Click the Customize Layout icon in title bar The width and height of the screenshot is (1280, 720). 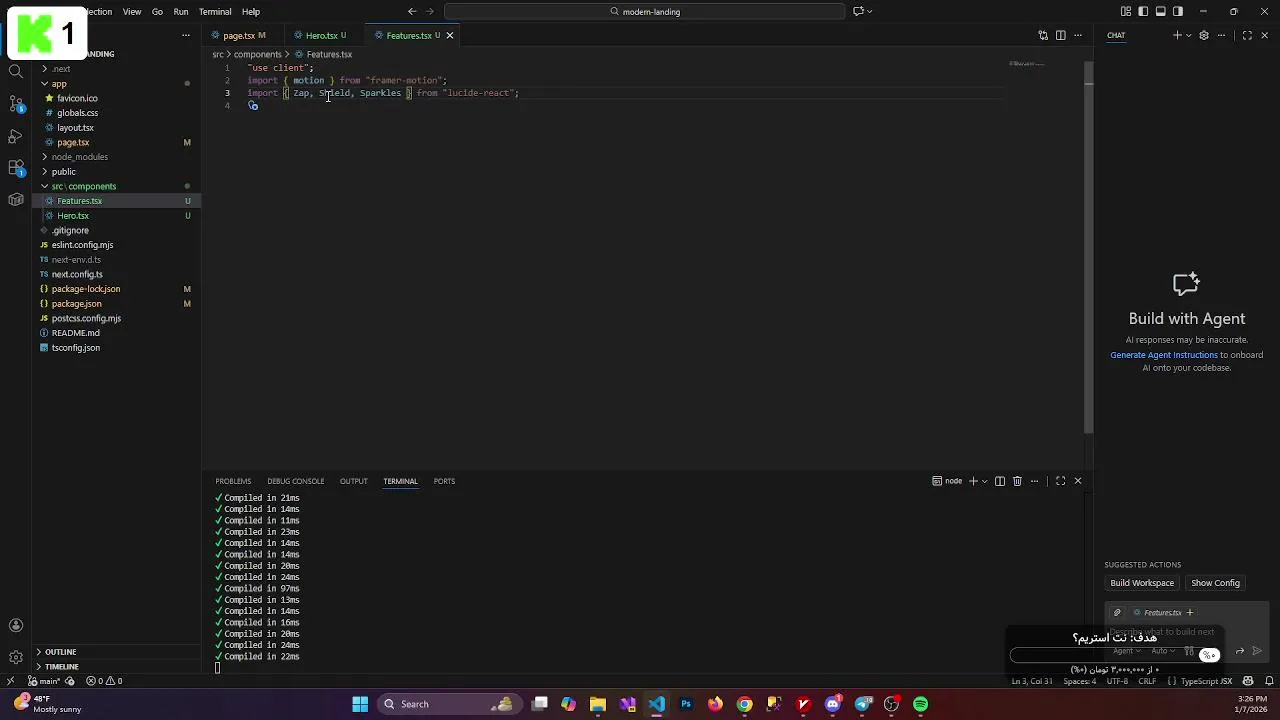(1126, 12)
